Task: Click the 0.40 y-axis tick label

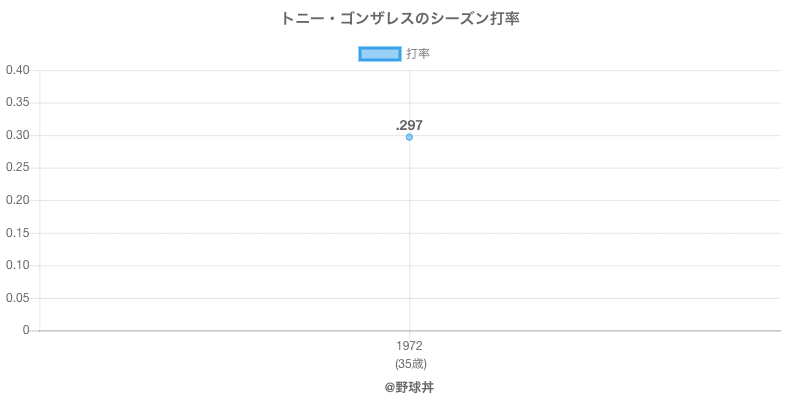Action: coord(17,70)
